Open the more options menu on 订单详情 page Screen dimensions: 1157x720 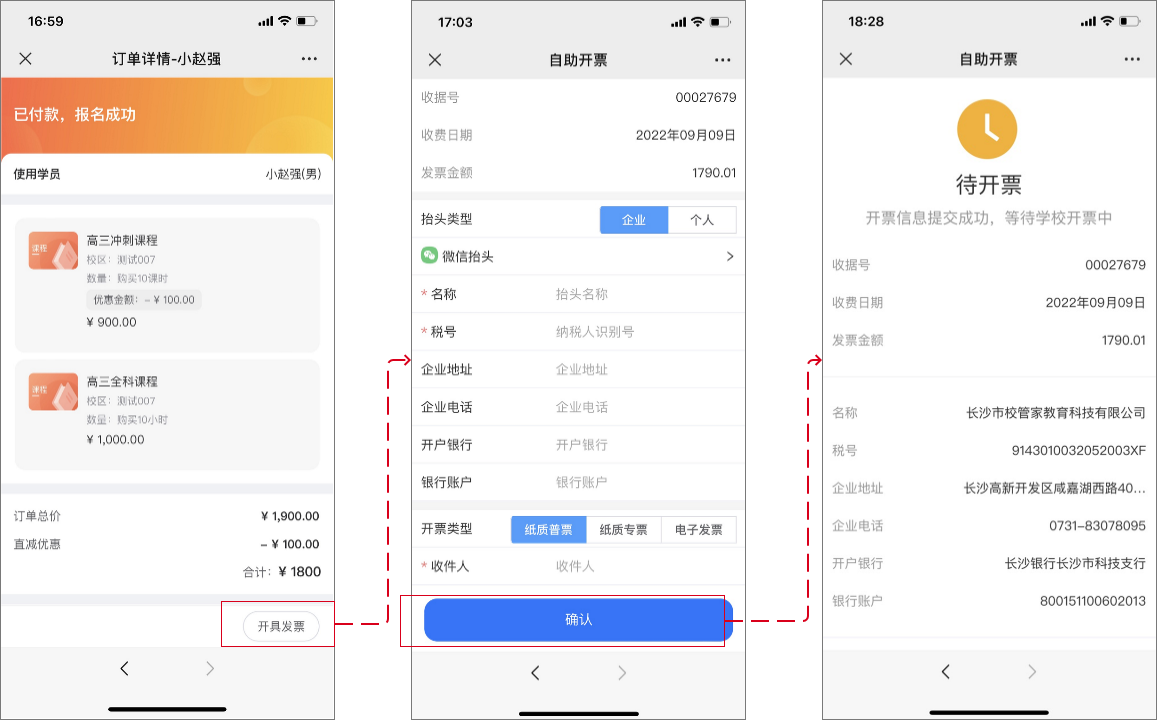click(x=309, y=59)
